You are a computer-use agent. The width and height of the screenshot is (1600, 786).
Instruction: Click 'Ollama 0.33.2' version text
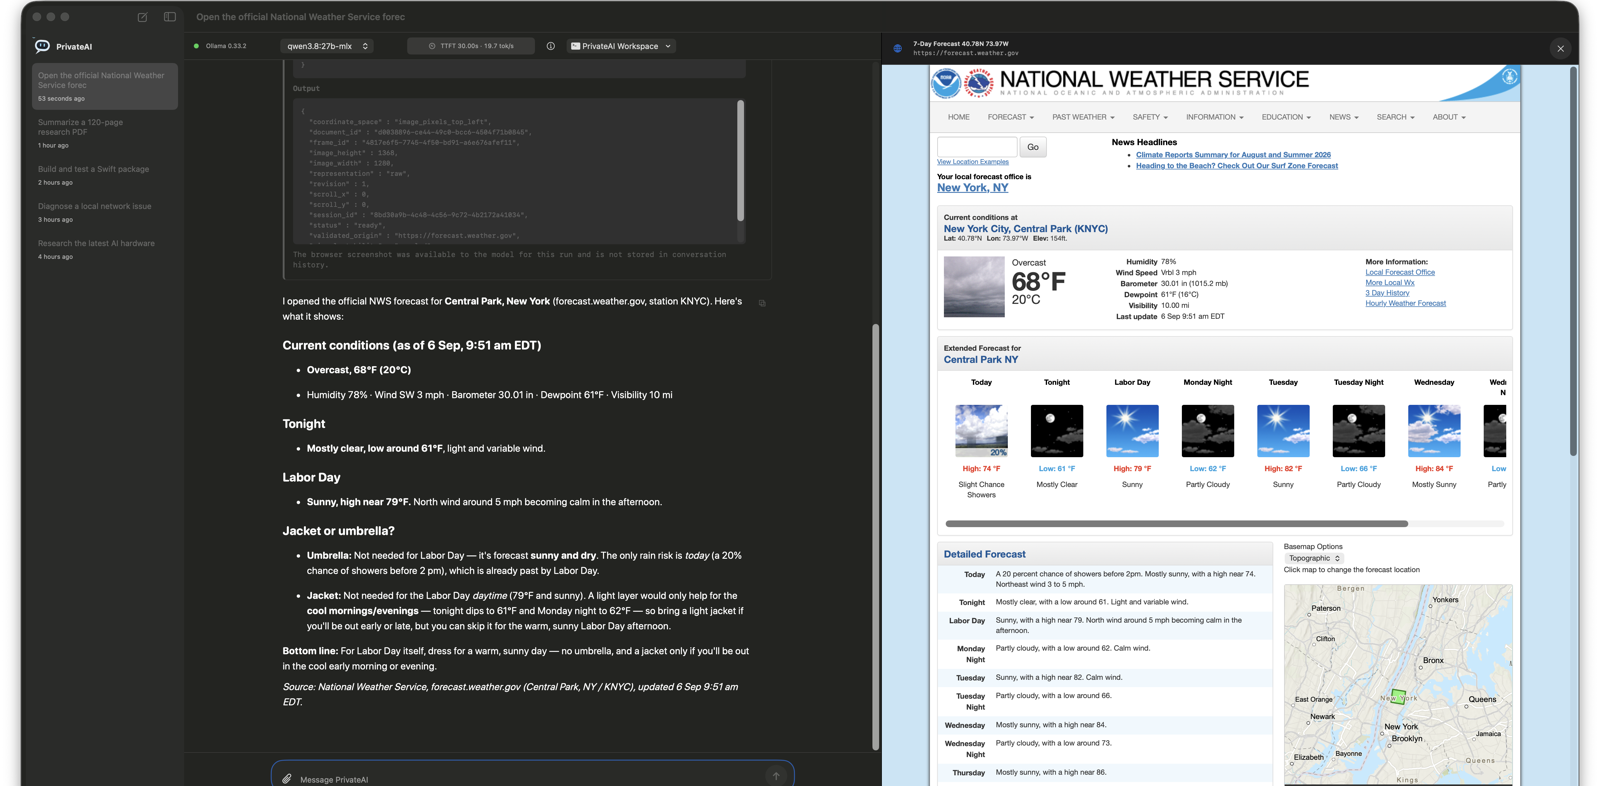pyautogui.click(x=226, y=46)
